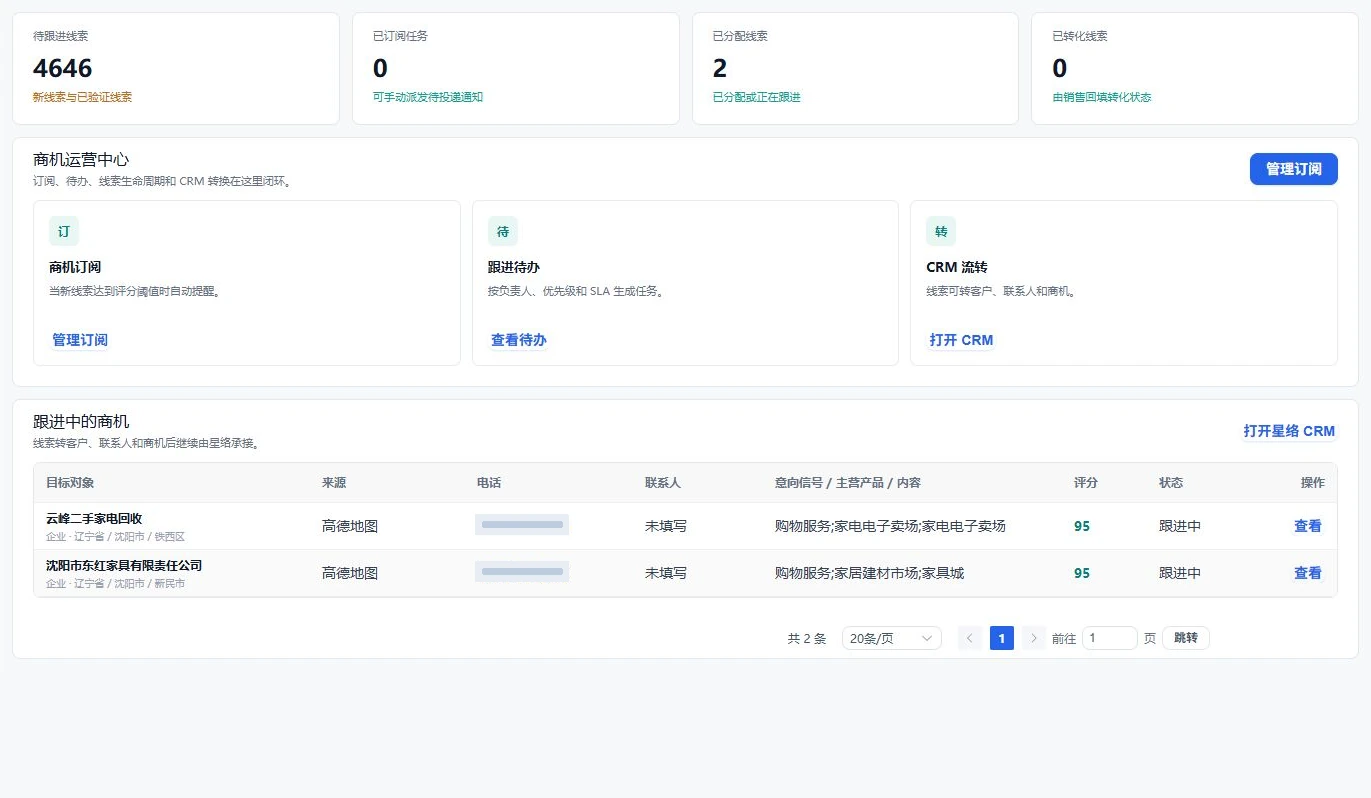Click 购物服务;家居建材市场;家具城 cell
The image size is (1371, 798).
(869, 573)
